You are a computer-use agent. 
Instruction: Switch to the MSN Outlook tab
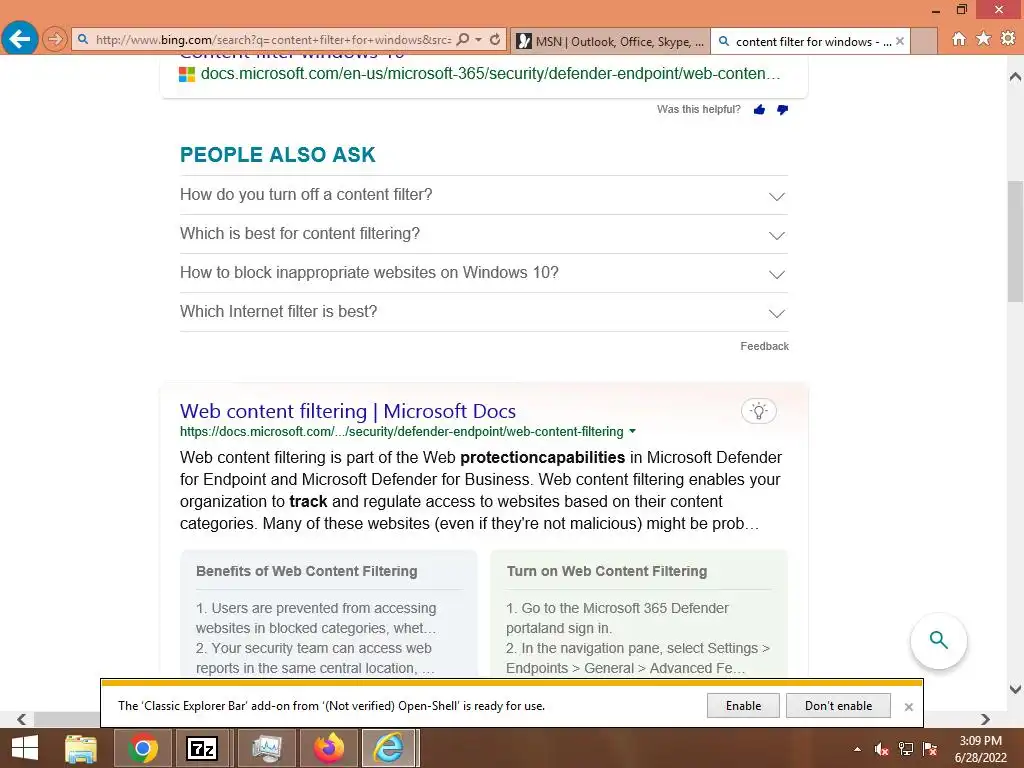(x=611, y=41)
